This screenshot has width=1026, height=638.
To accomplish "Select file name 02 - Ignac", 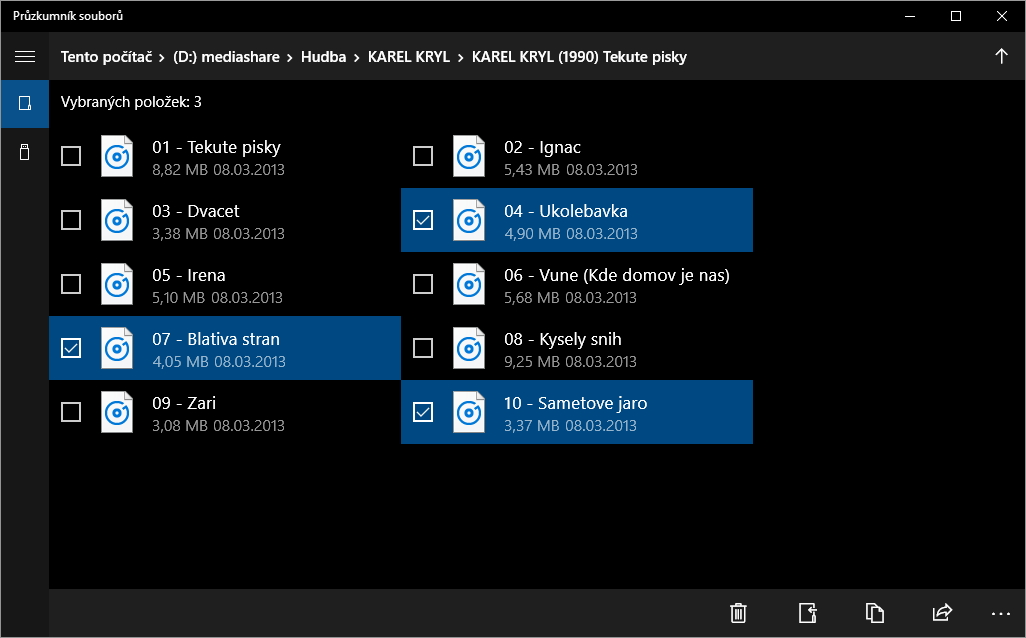I will pos(542,147).
